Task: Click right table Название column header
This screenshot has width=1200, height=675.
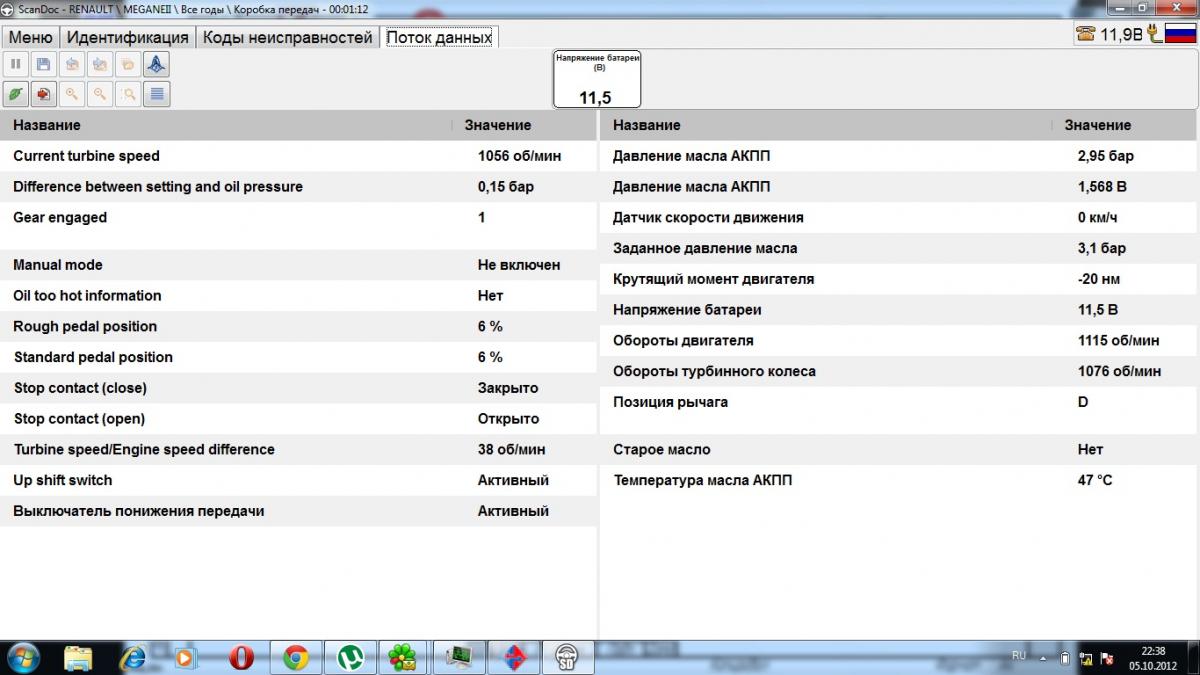Action: click(x=826, y=125)
